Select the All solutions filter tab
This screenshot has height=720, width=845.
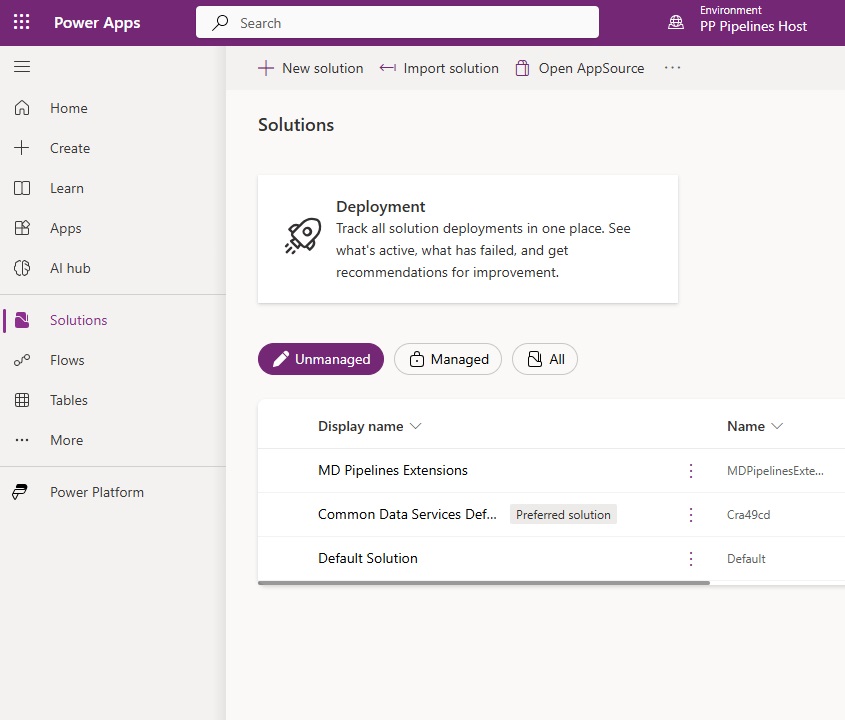(x=545, y=359)
